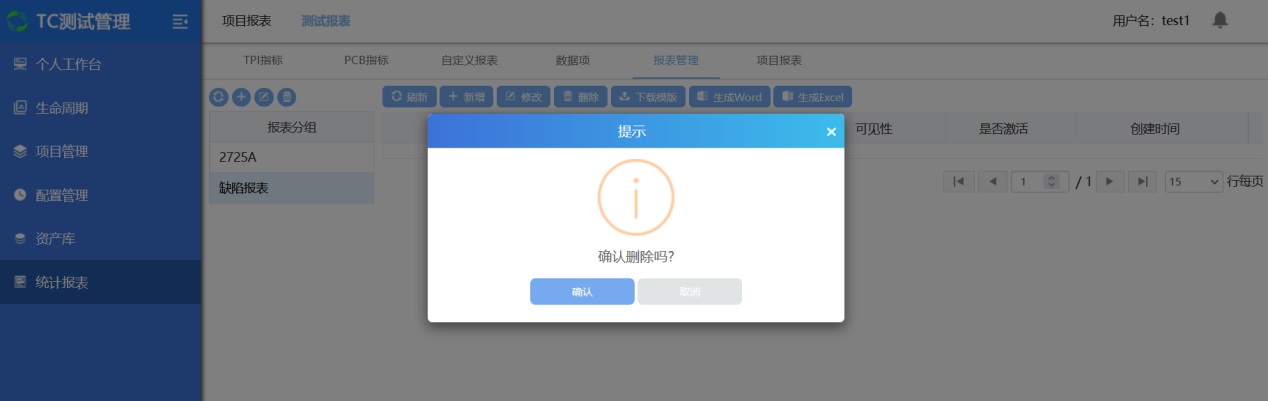
Task: Click the 报表分组 column header
Action: point(291,127)
